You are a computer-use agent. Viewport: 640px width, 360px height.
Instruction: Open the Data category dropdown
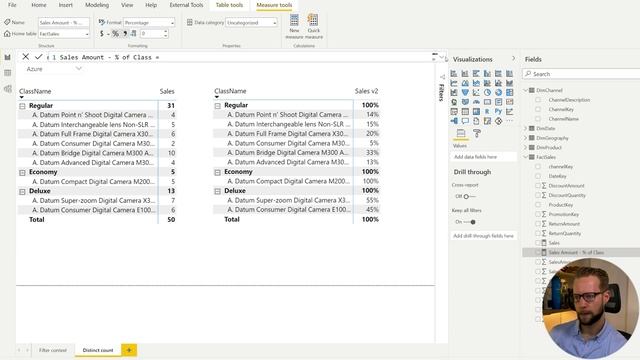tap(251, 22)
